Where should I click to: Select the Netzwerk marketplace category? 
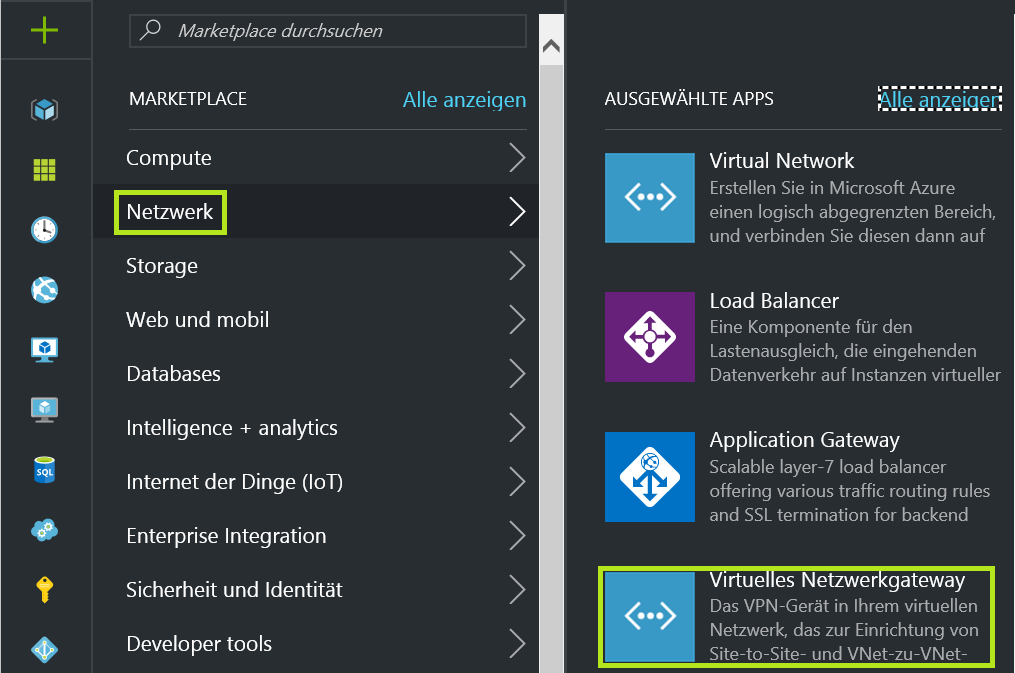pyautogui.click(x=170, y=212)
